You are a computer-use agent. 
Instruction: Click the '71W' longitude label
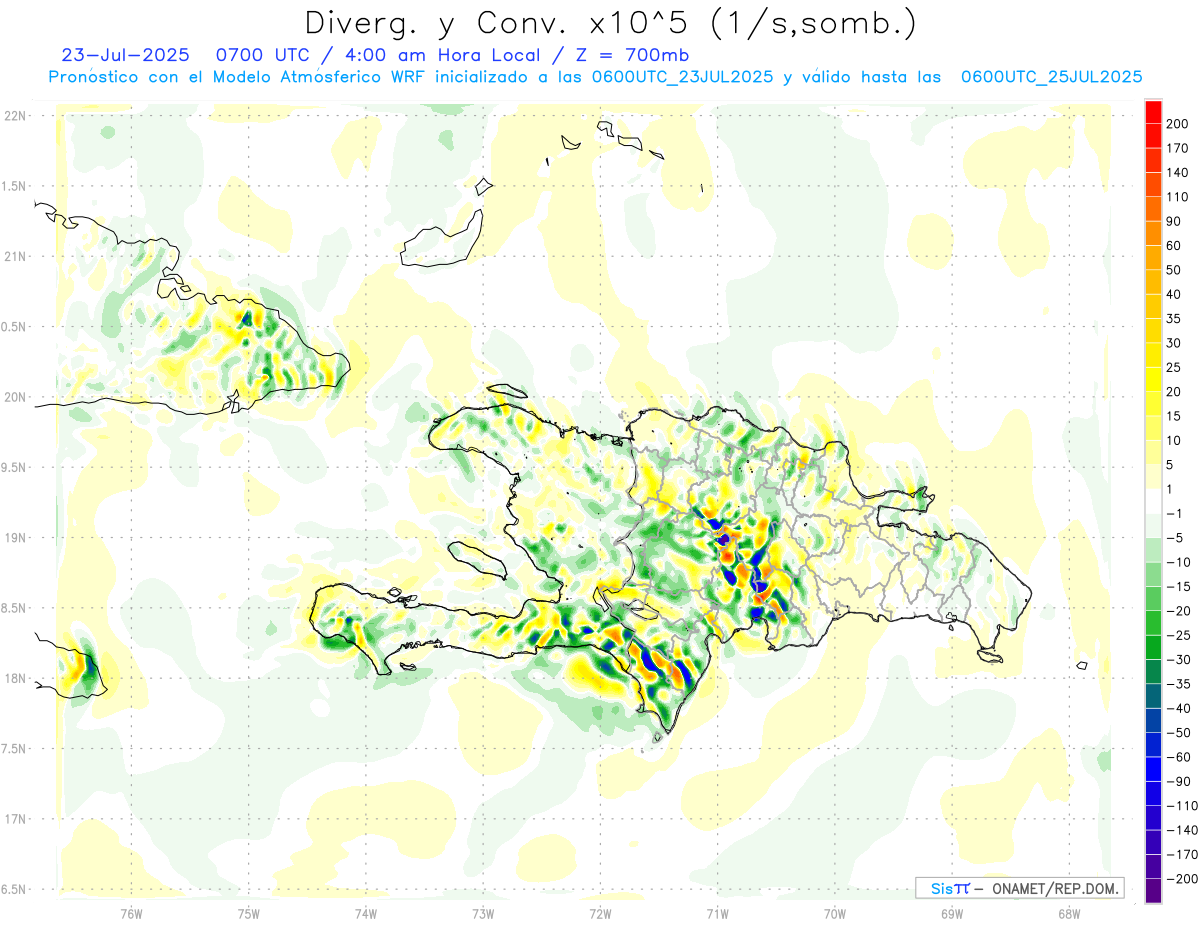[x=717, y=914]
